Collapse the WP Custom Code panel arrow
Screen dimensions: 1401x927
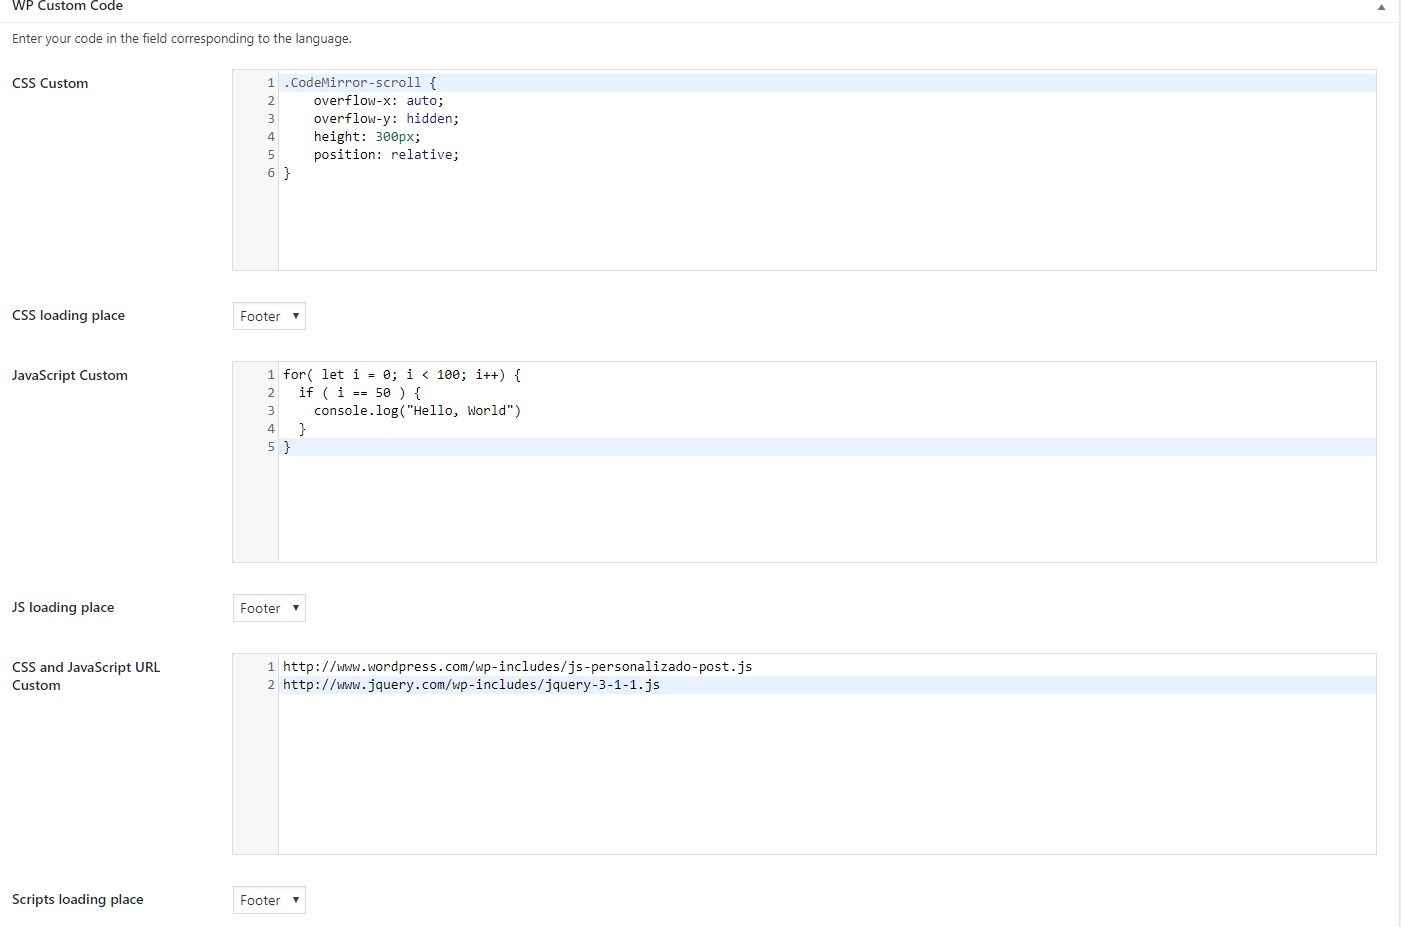(x=1381, y=7)
